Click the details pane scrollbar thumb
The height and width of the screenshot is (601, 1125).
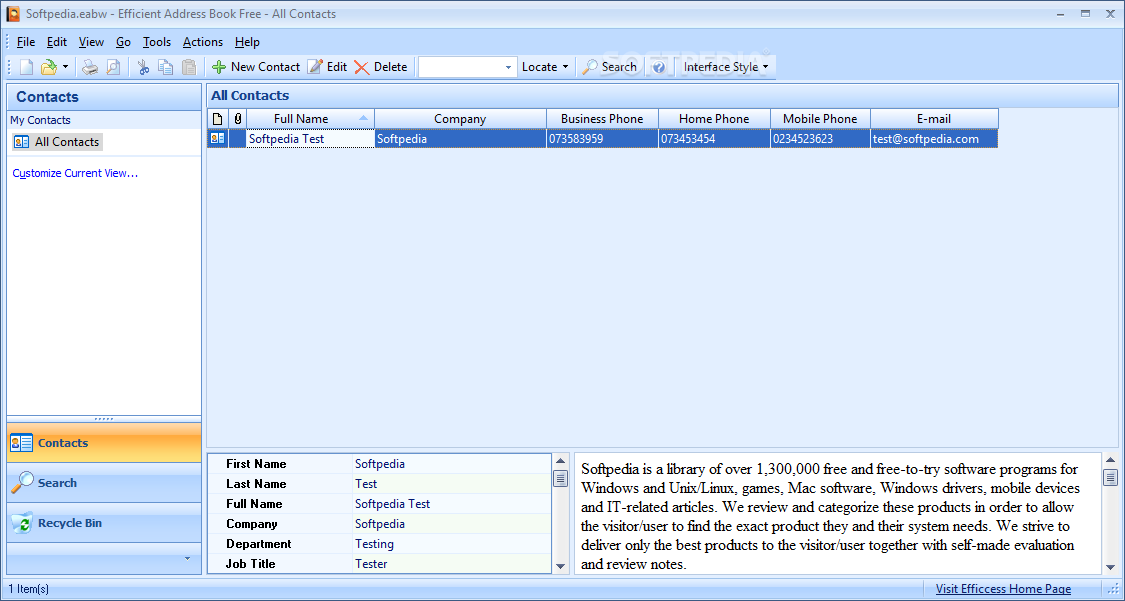point(560,479)
